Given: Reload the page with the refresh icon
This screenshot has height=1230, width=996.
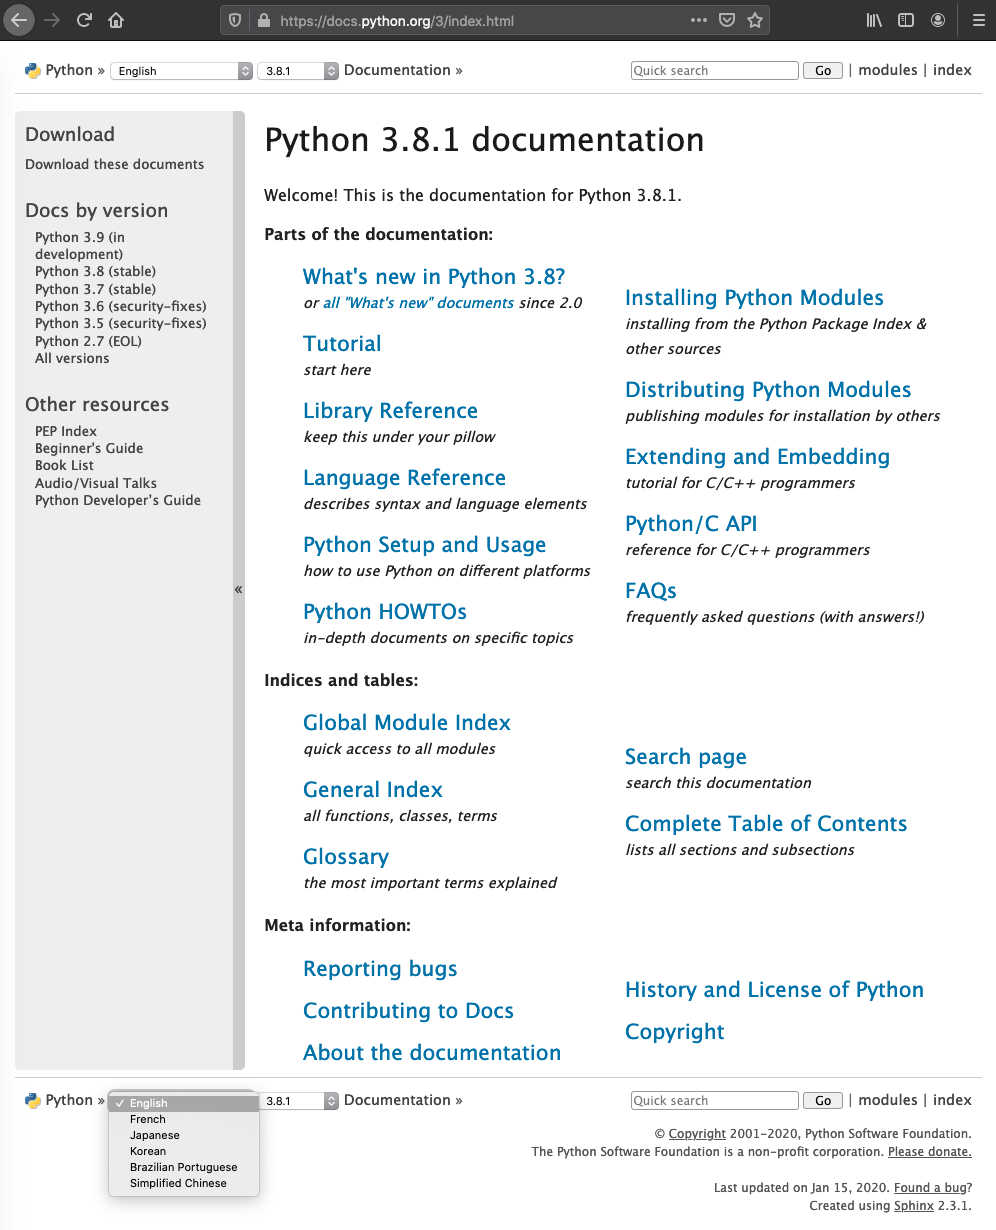Looking at the screenshot, I should (84, 19).
